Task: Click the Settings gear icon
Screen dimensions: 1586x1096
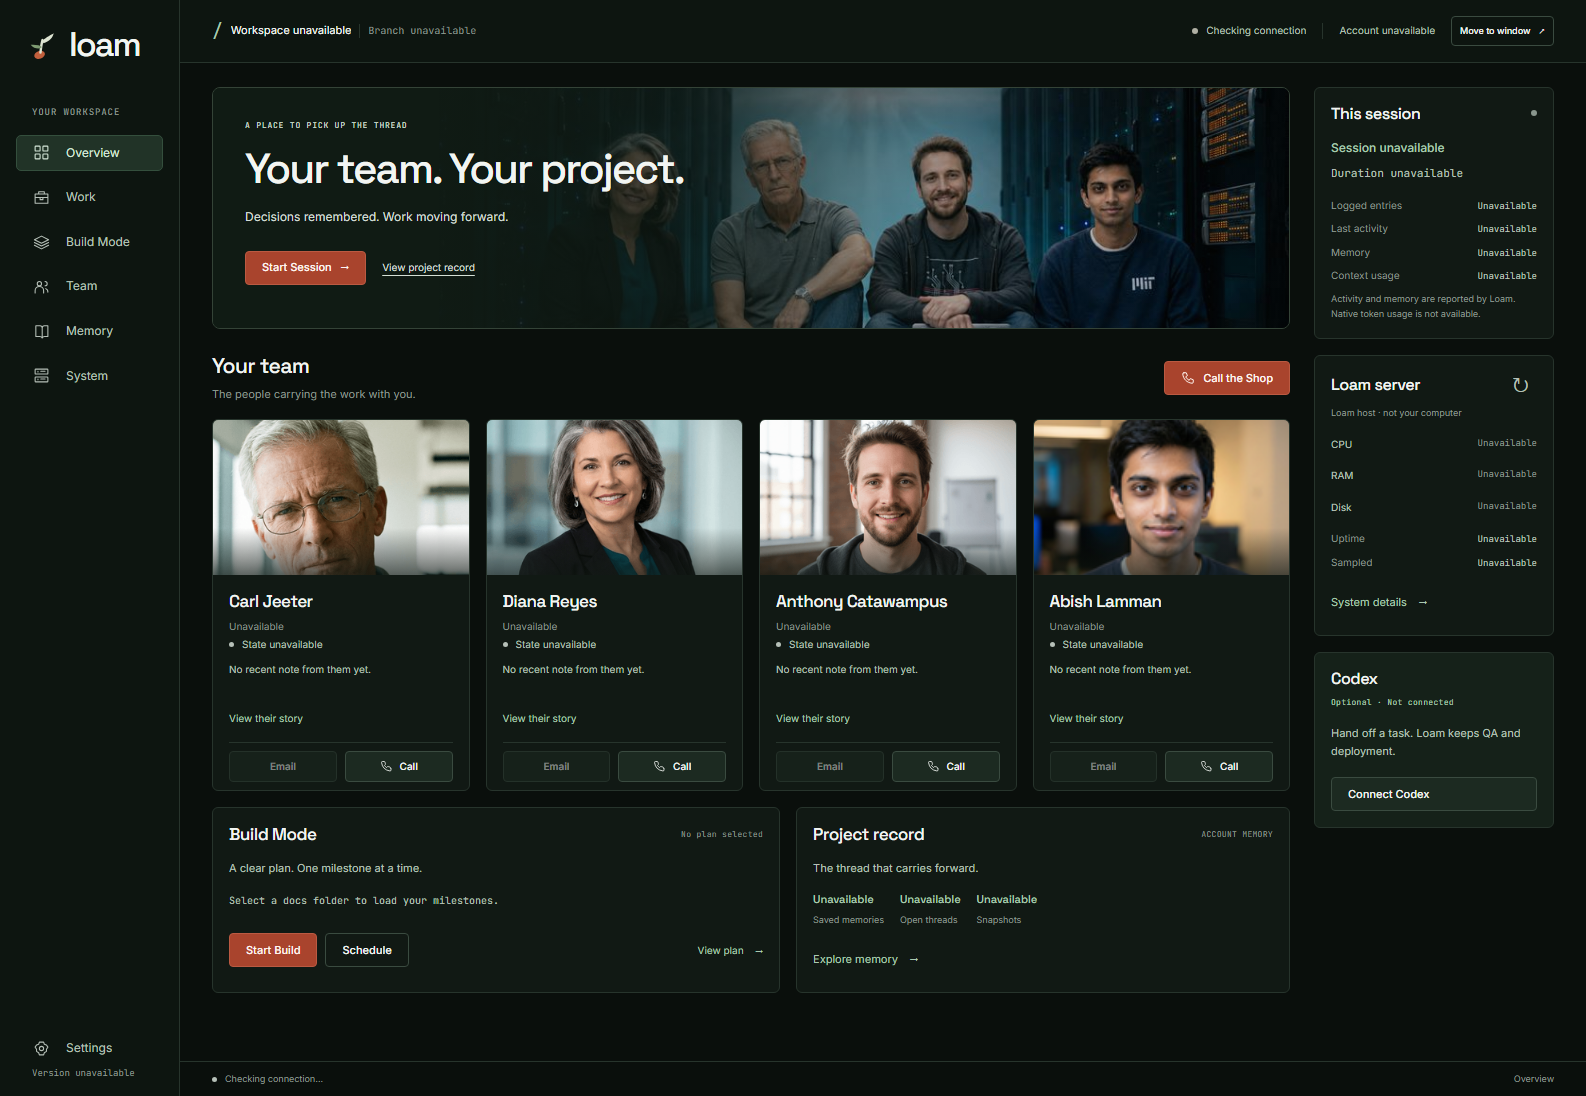Action: (41, 1048)
